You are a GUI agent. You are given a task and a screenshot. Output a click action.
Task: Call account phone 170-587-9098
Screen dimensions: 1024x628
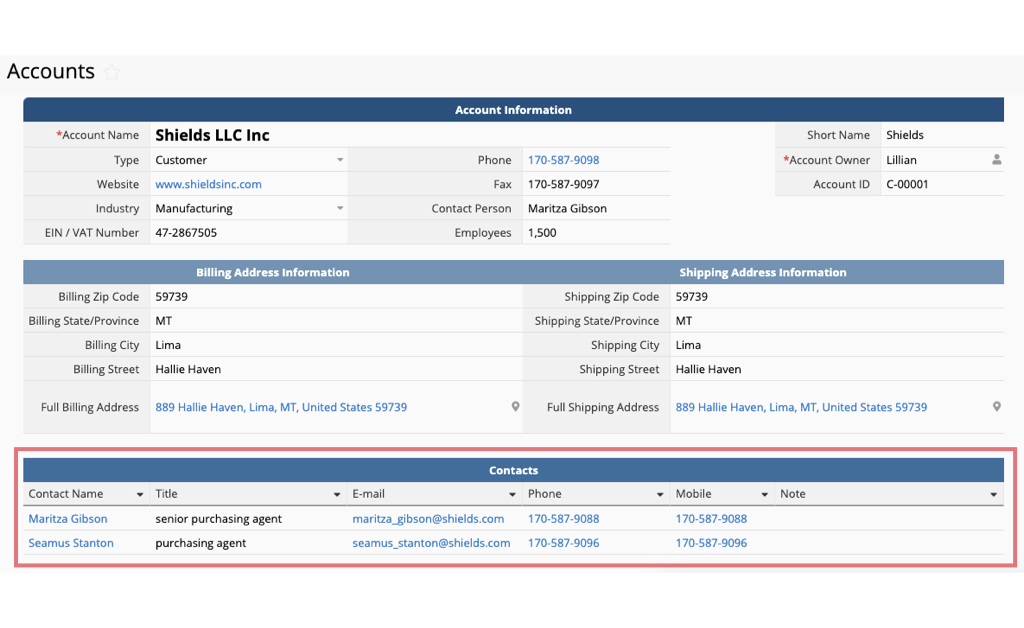click(563, 160)
